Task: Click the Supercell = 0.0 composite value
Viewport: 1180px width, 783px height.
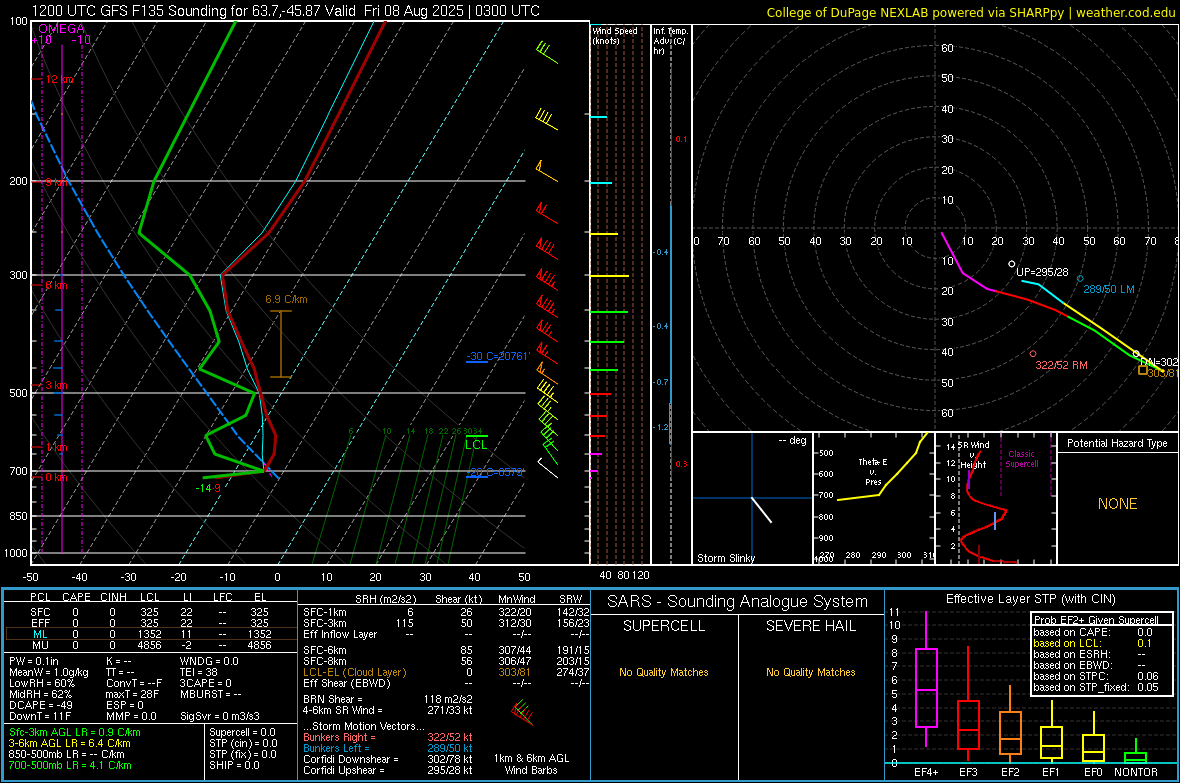Action: point(242,732)
